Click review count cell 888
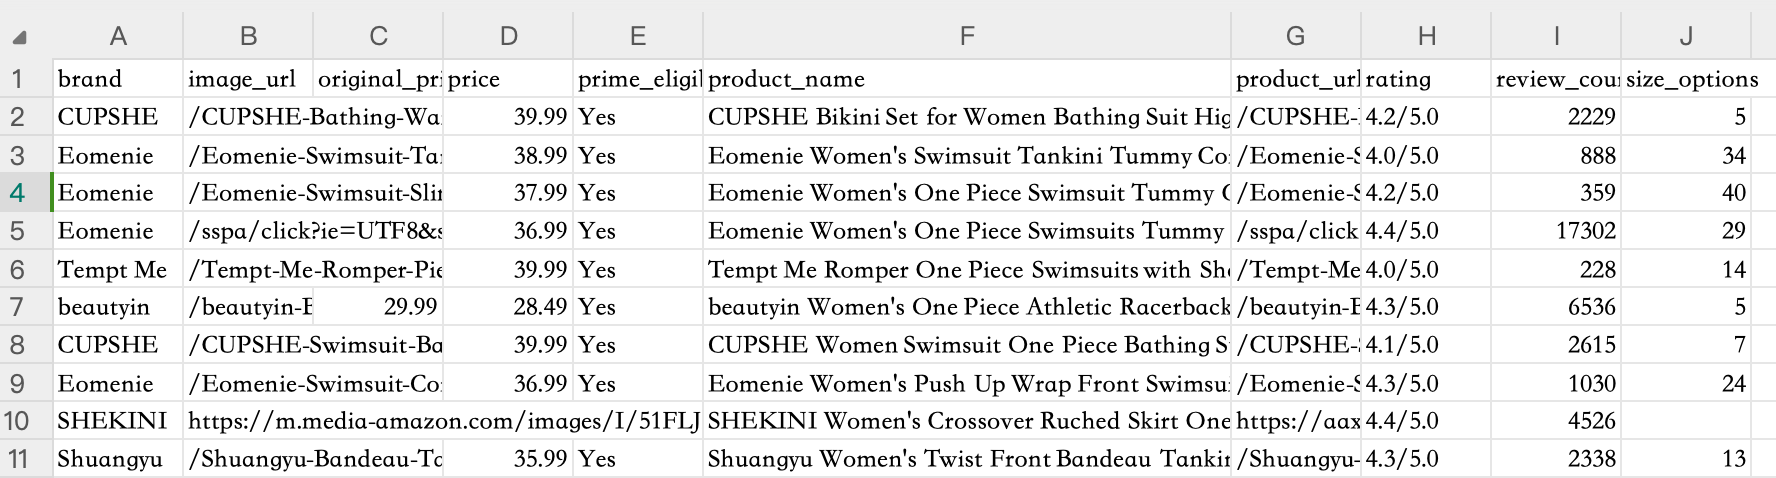This screenshot has width=1776, height=478. 1556,155
